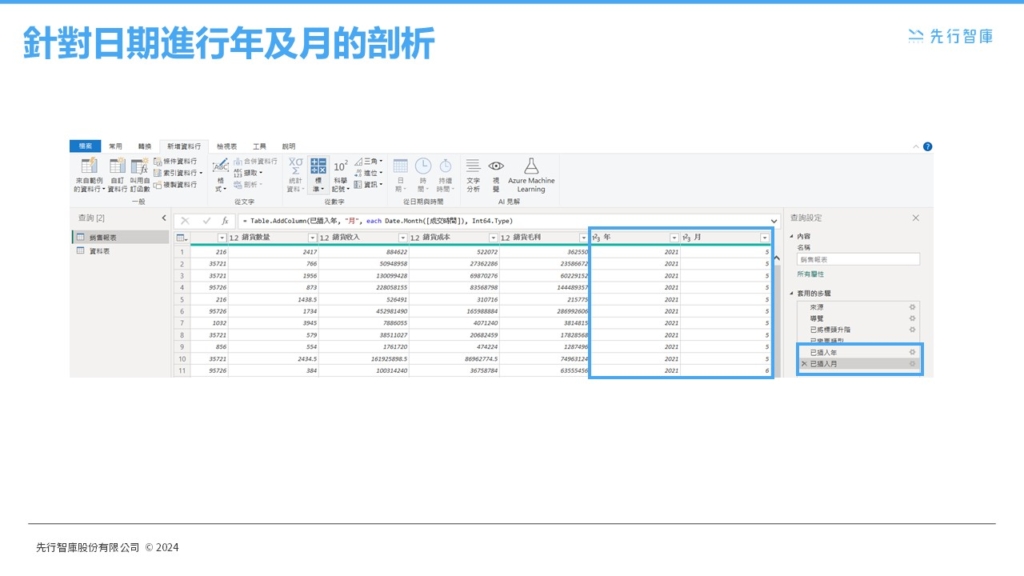1024x576 pixels.
Task: Select the 已插入年 applied step
Action: (826, 352)
